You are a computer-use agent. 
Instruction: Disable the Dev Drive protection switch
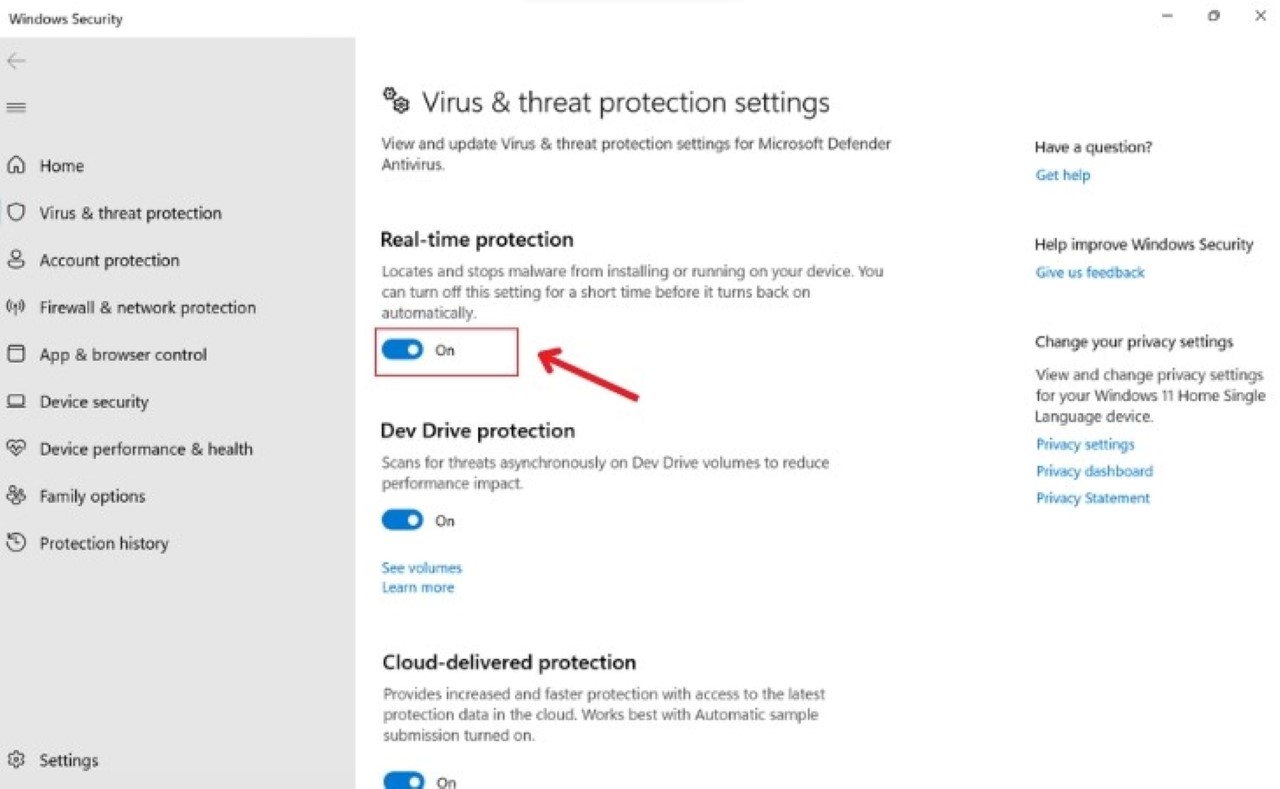tap(403, 520)
